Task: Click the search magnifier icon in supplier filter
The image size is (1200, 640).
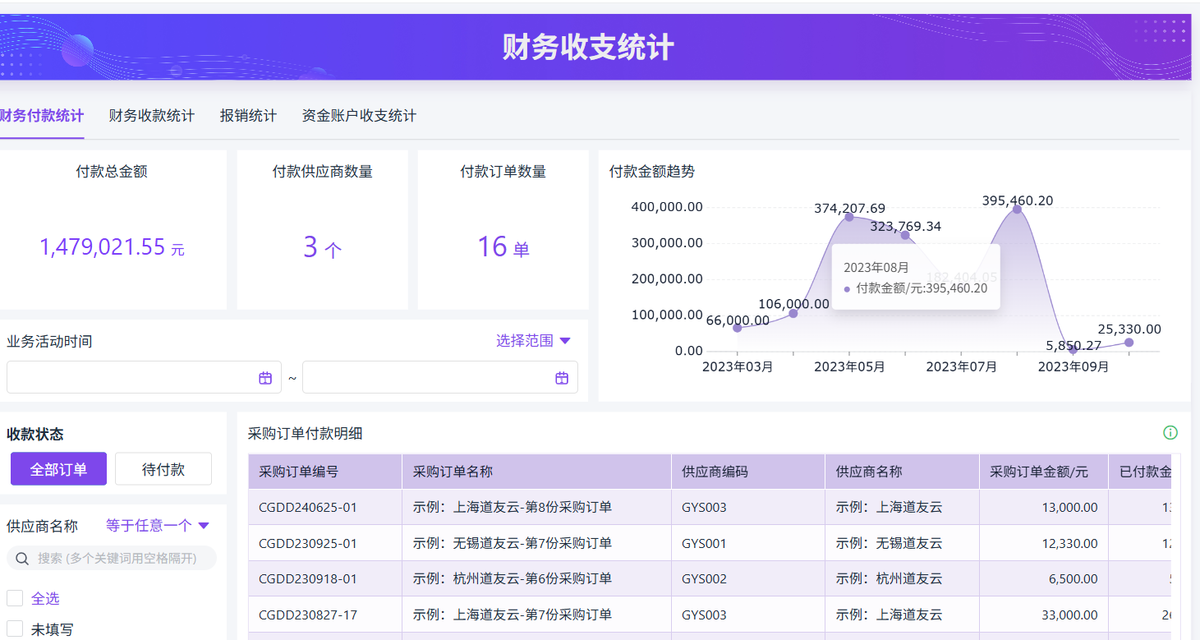Action: point(22,558)
